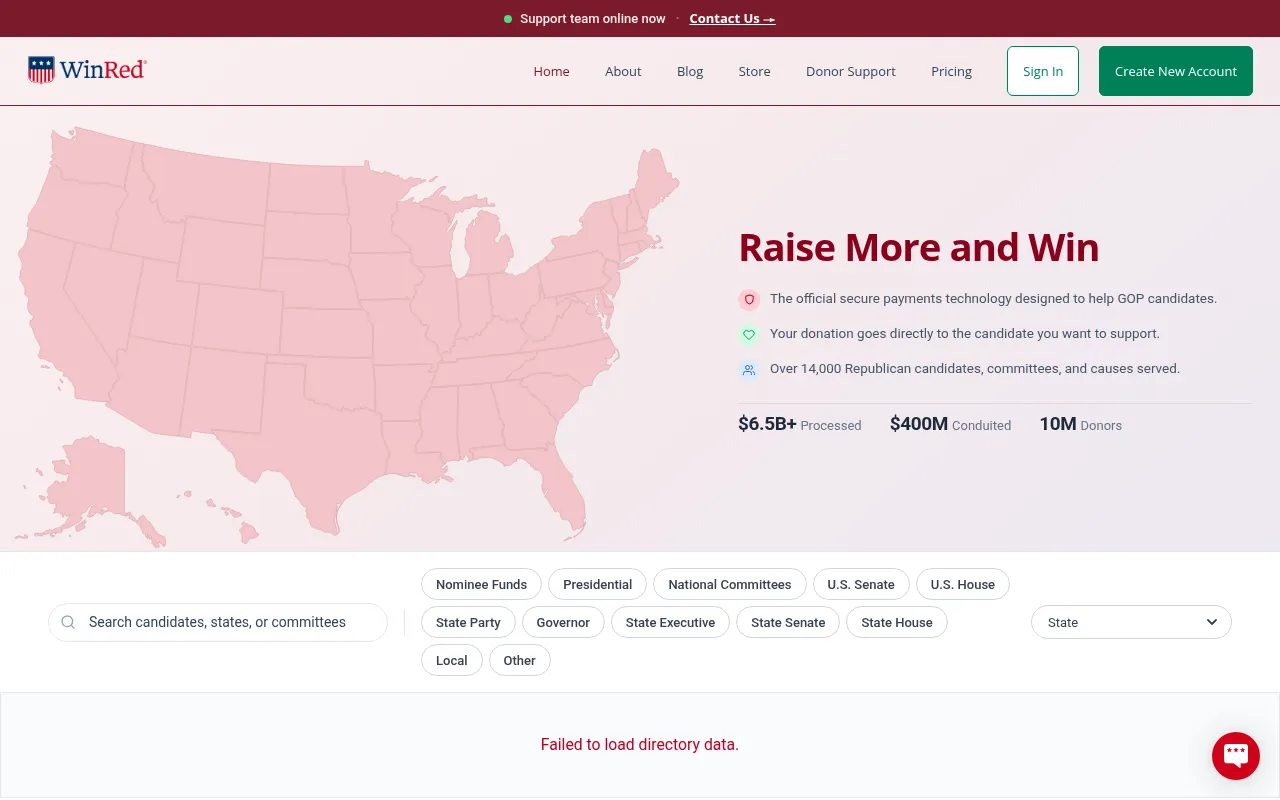Click the heart icon beside donation text

pyautogui.click(x=749, y=334)
